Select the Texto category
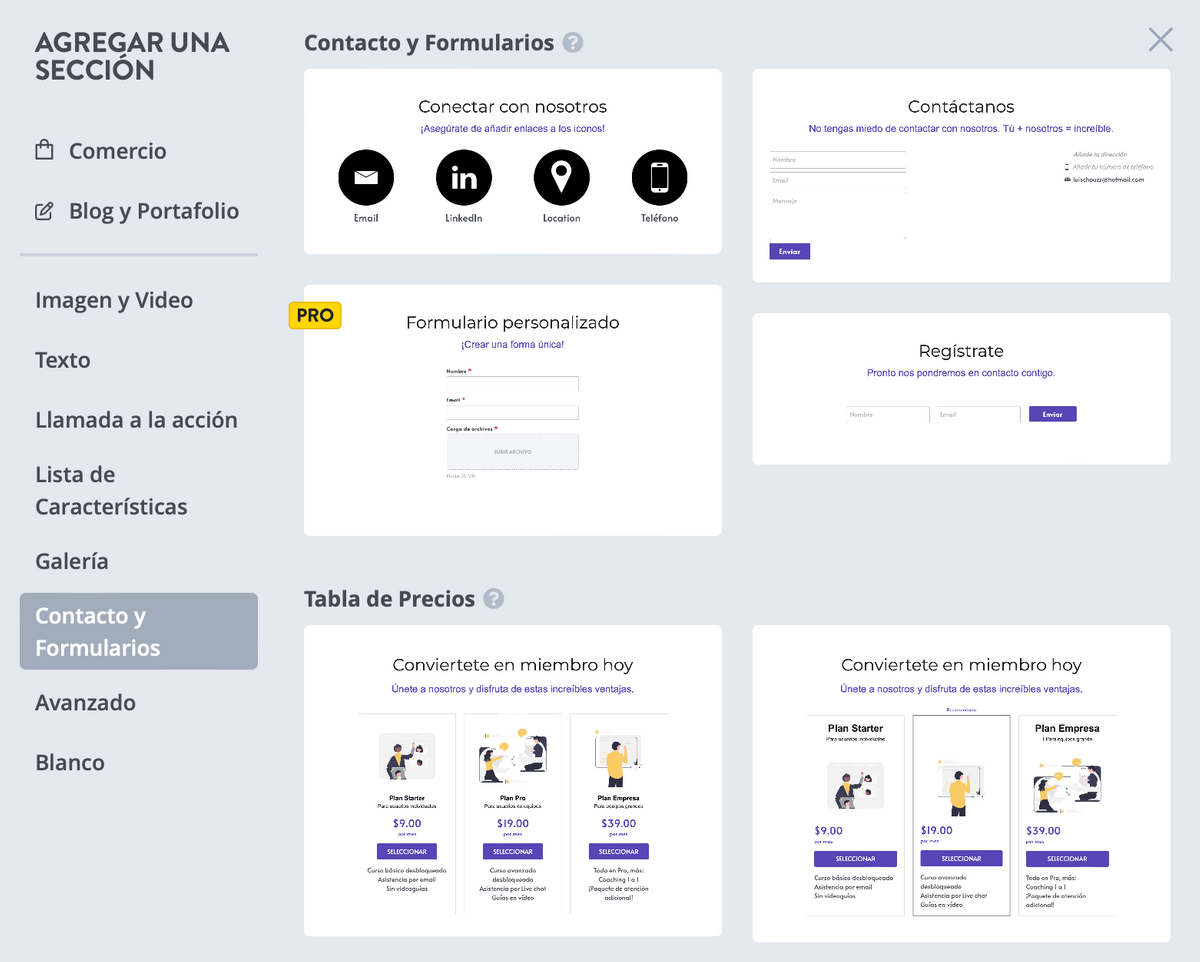Screen dimensions: 1200x962 tap(63, 360)
